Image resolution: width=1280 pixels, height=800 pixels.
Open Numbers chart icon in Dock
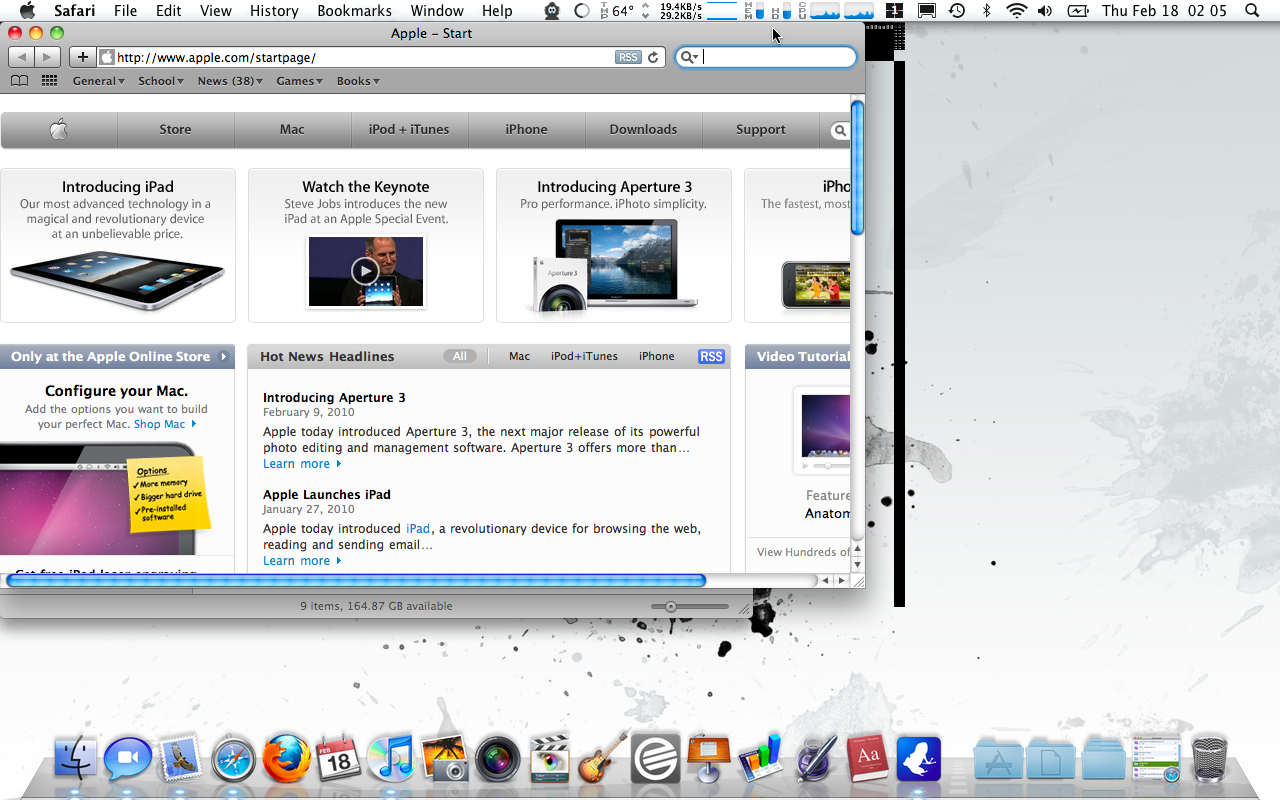(x=761, y=758)
